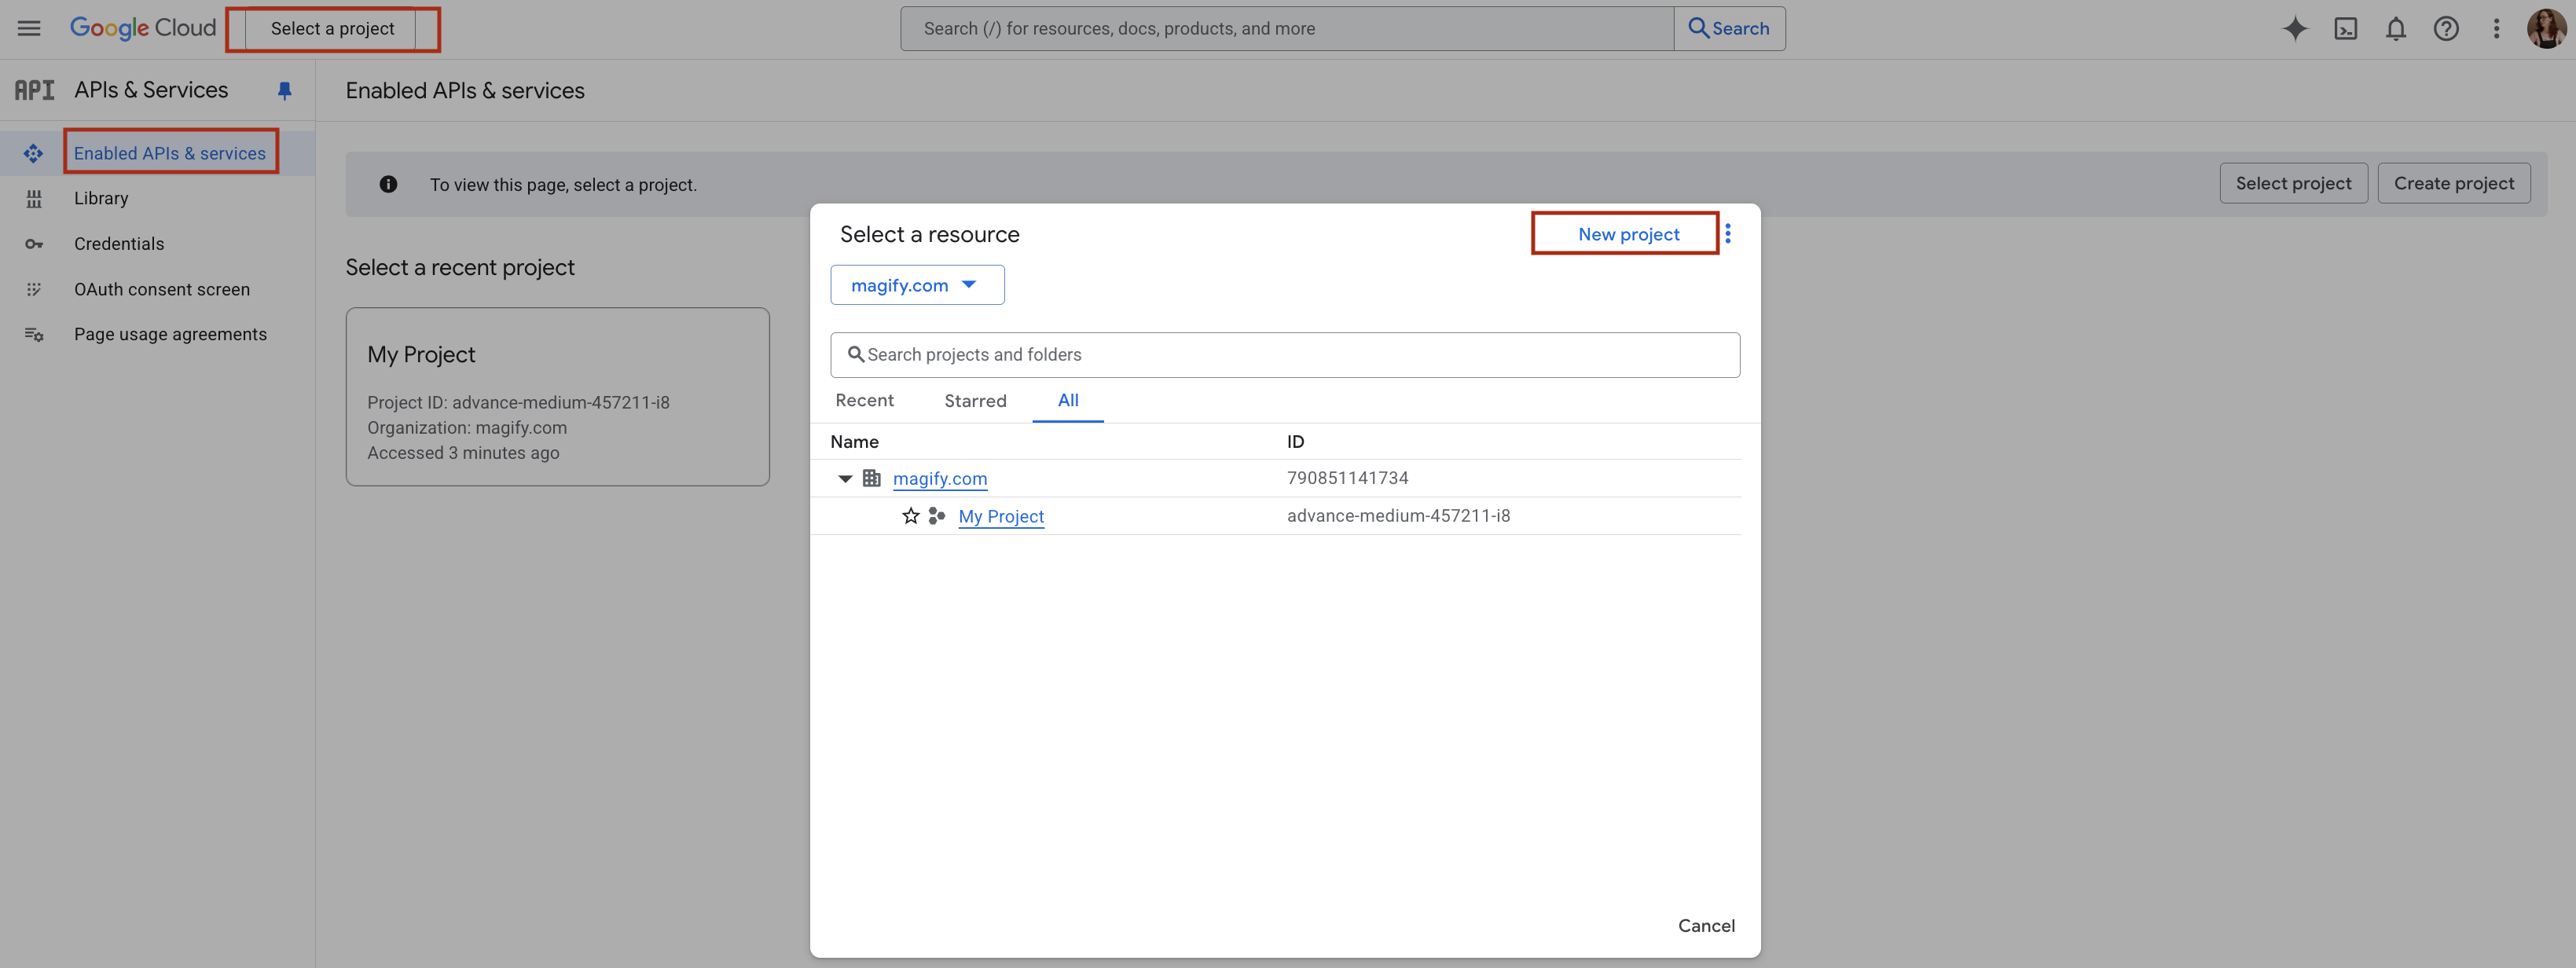
Task: Switch to the Starred tab
Action: tap(975, 400)
